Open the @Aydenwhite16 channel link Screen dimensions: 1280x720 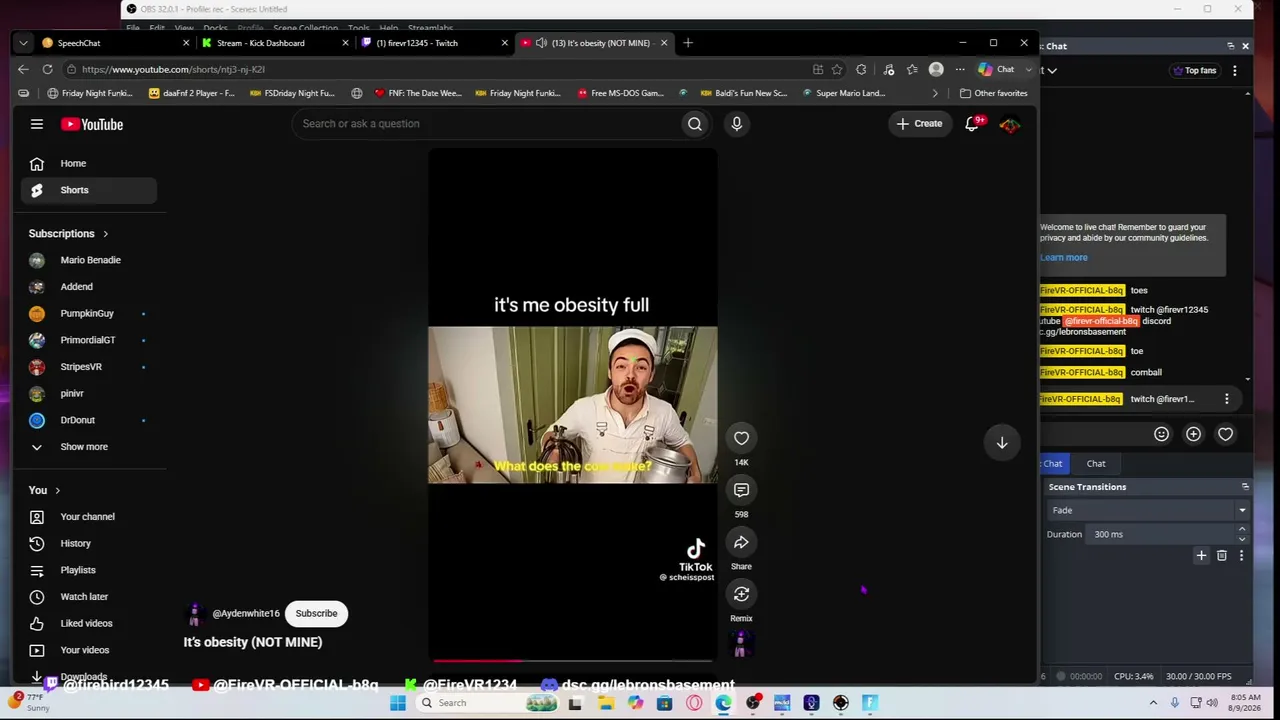point(246,614)
